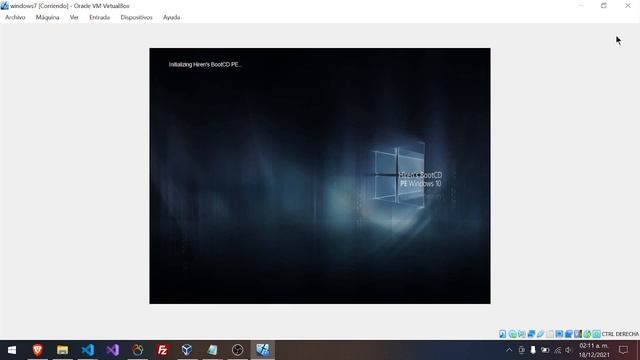Click the display settings status icon
This screenshot has height=360, width=640.
[x=559, y=334]
